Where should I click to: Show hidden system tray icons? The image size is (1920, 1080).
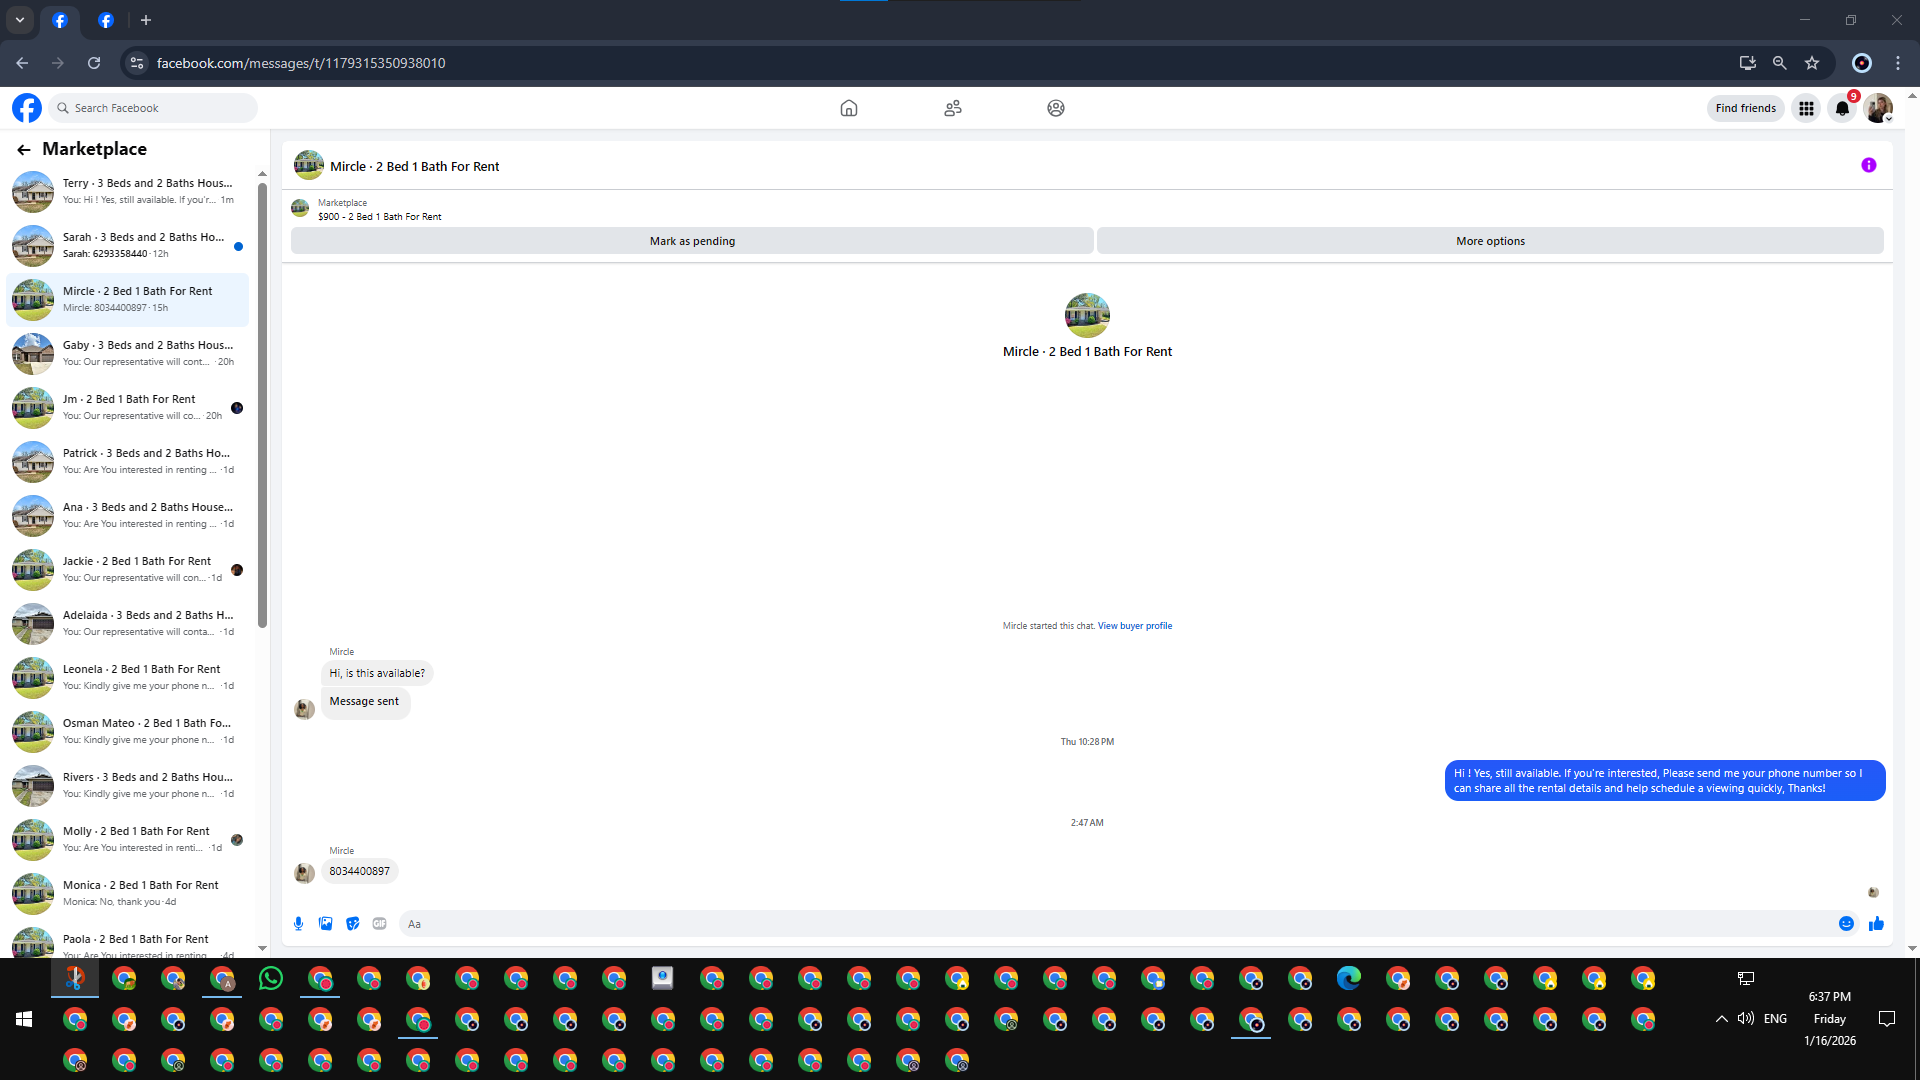[1721, 1019]
